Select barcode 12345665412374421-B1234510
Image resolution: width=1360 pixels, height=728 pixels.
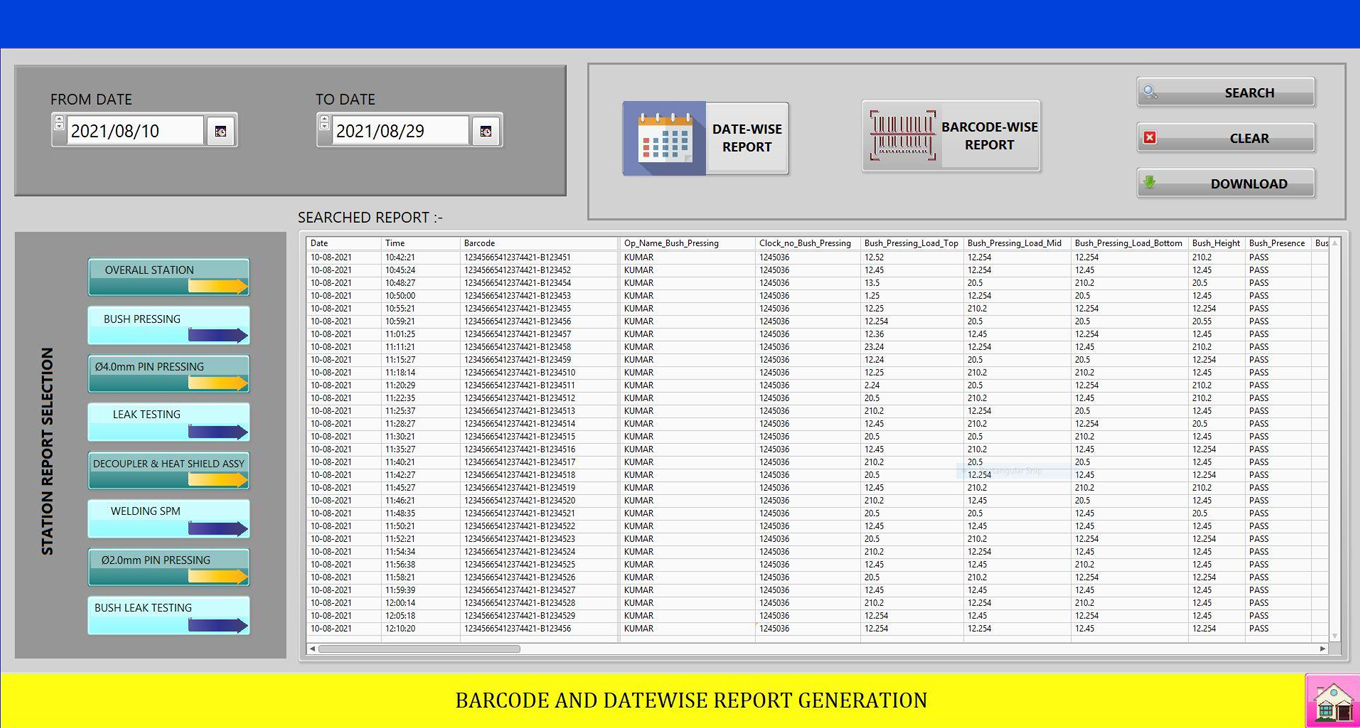pyautogui.click(x=519, y=373)
